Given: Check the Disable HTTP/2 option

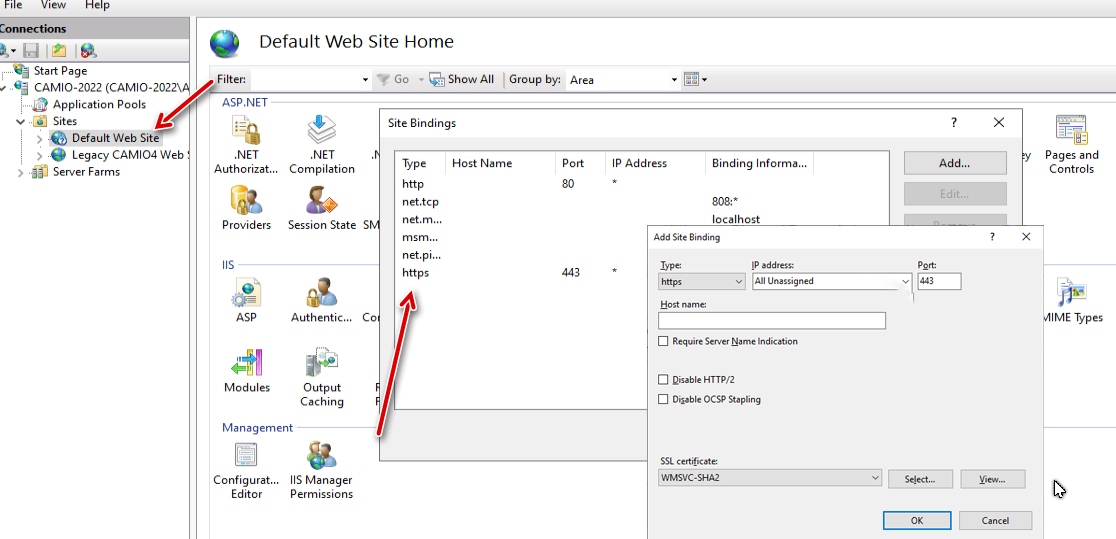Looking at the screenshot, I should coord(664,380).
